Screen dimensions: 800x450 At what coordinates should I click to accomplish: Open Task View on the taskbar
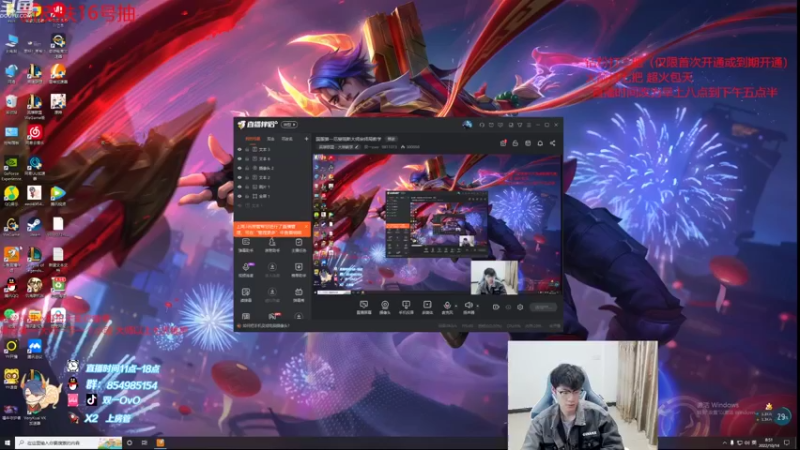click(144, 443)
